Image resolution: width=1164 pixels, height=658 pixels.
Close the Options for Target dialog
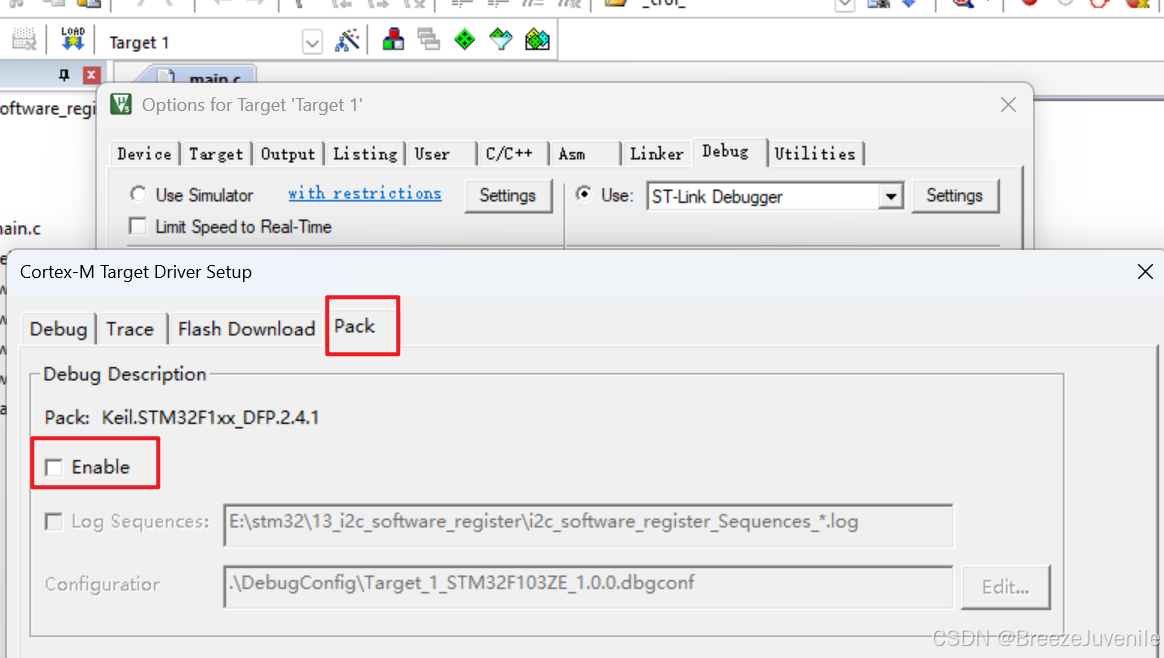(x=1008, y=105)
